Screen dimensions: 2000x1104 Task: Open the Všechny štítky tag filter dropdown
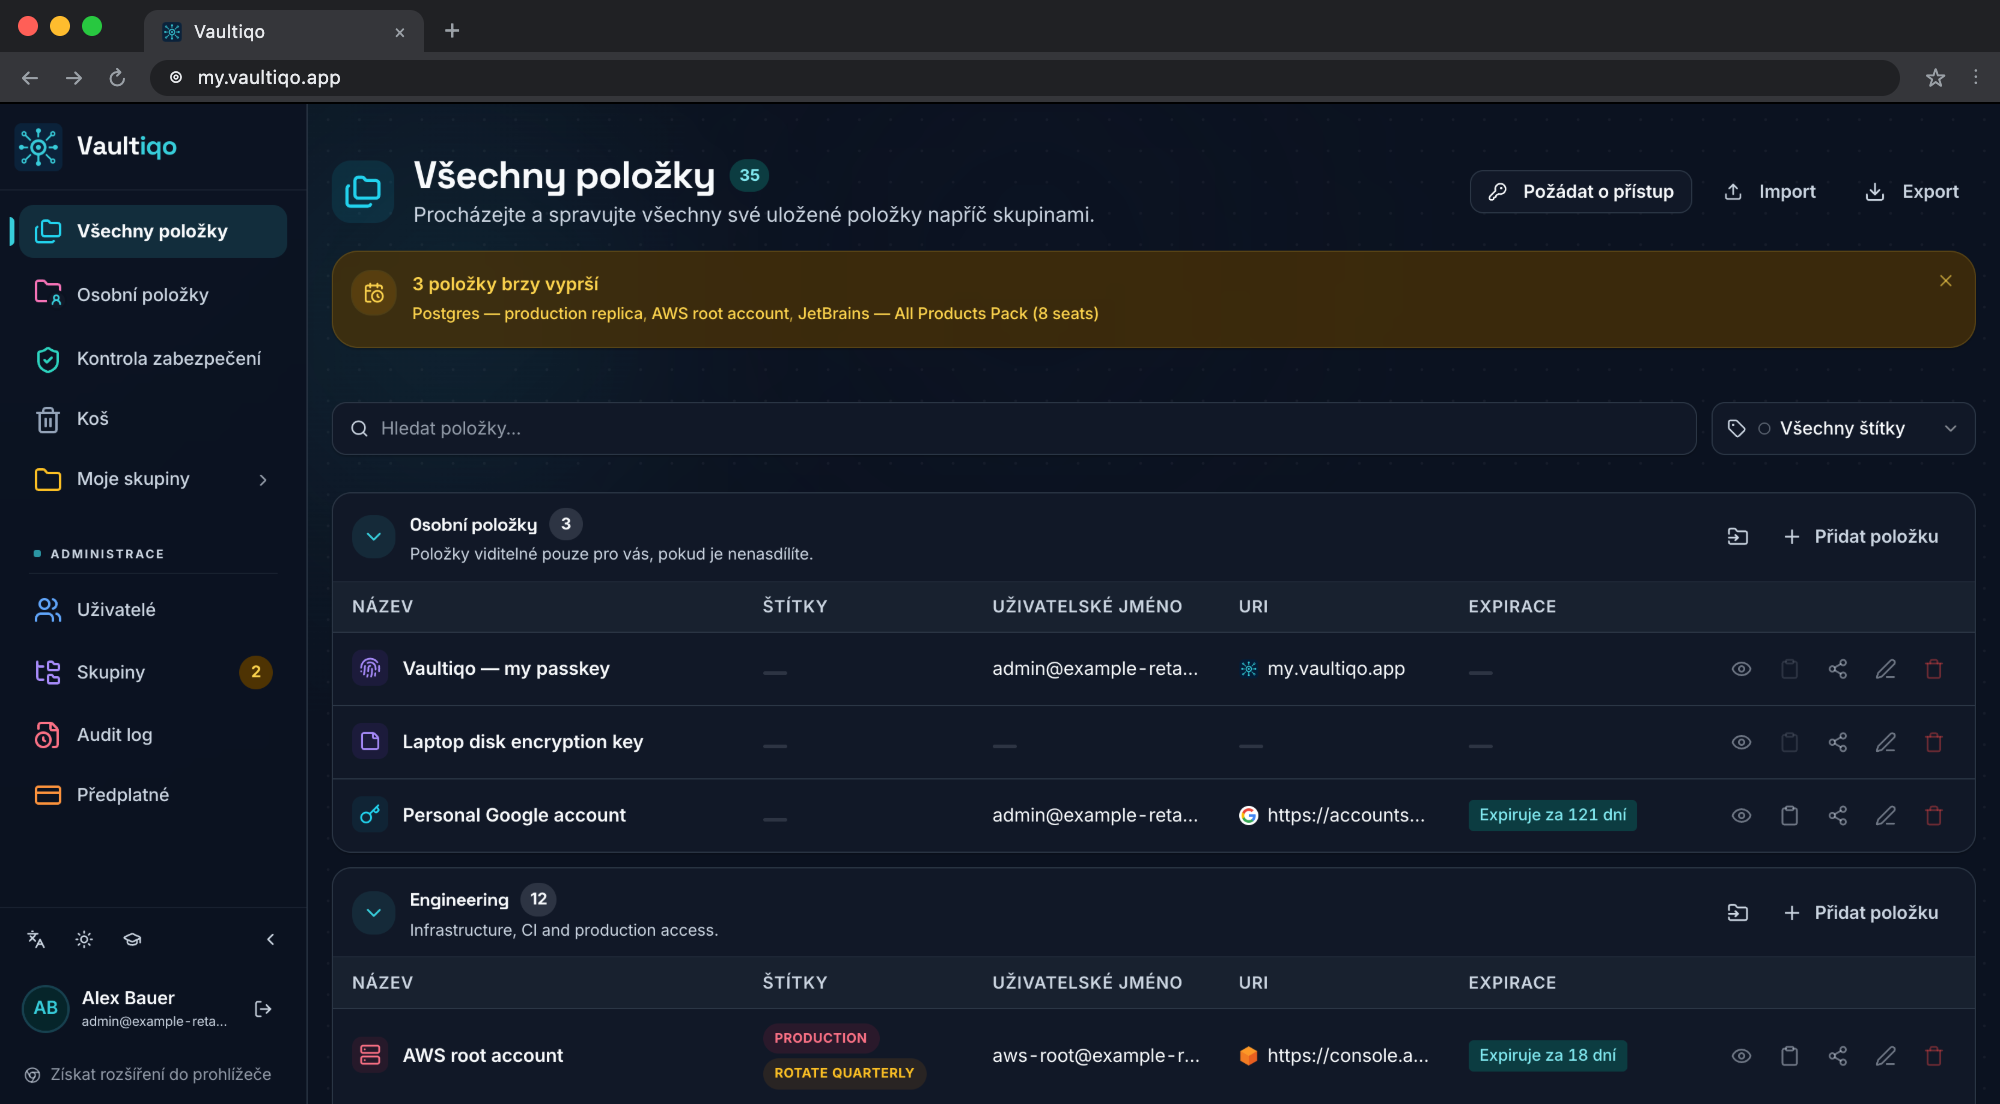coord(1843,429)
